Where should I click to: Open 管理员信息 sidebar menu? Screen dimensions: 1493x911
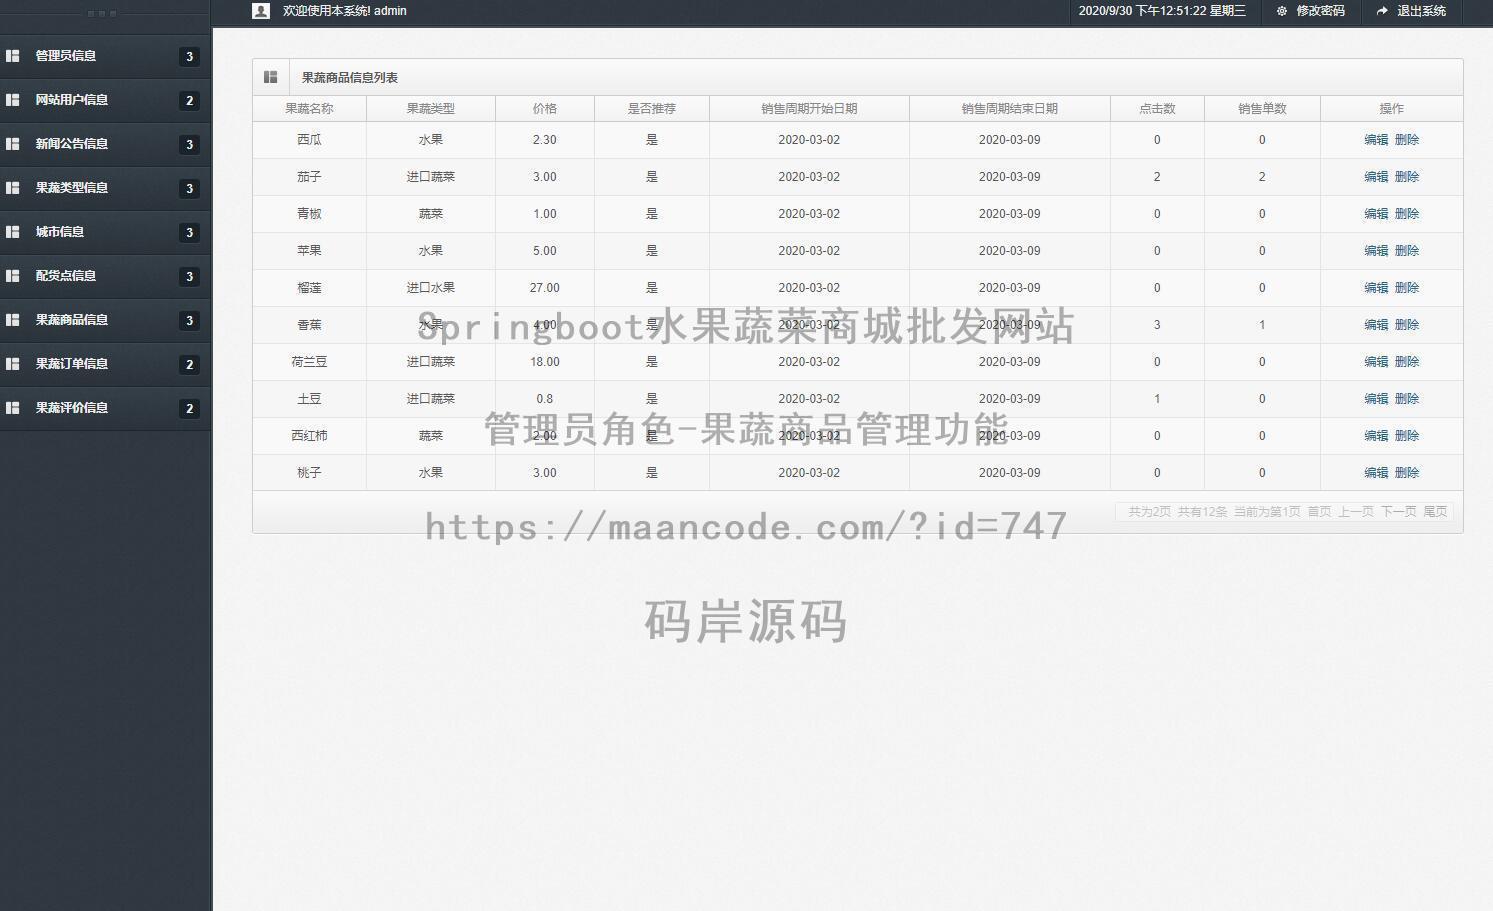[105, 56]
